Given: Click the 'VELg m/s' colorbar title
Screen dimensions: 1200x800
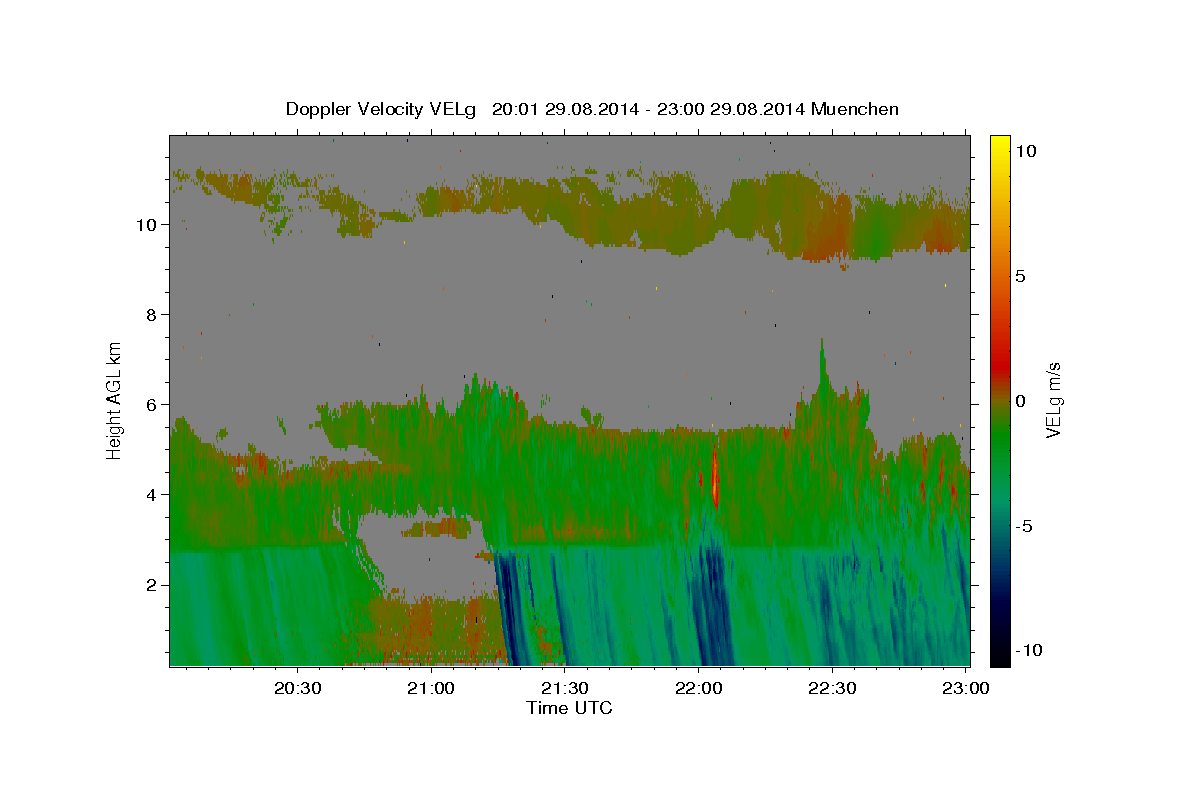Looking at the screenshot, I should pyautogui.click(x=1054, y=399).
